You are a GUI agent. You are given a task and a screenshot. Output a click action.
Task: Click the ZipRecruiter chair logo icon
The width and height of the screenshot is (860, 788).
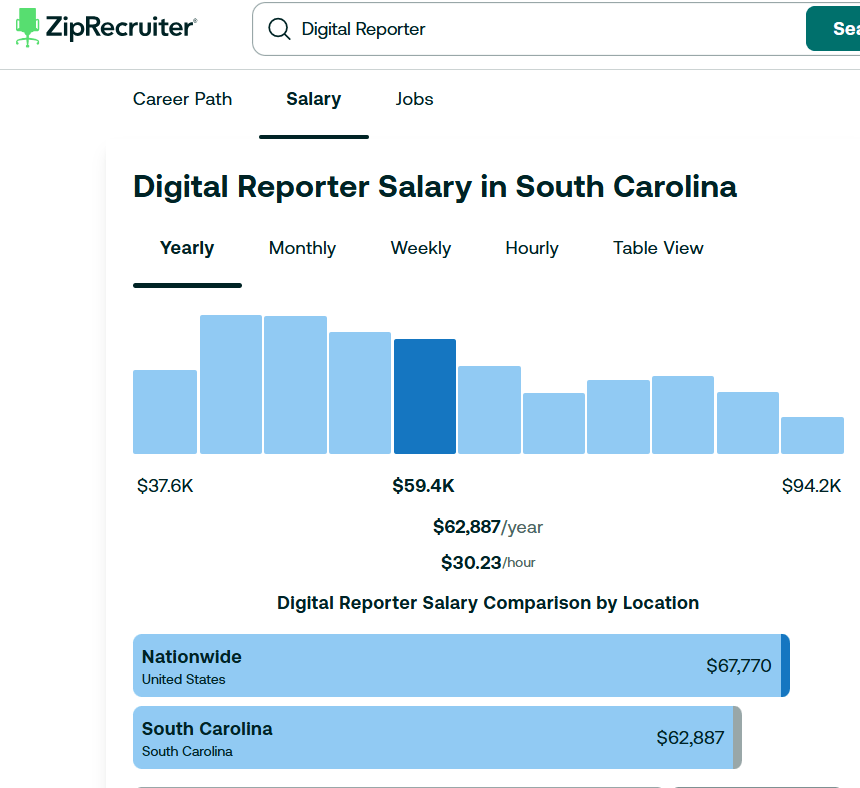(28, 28)
